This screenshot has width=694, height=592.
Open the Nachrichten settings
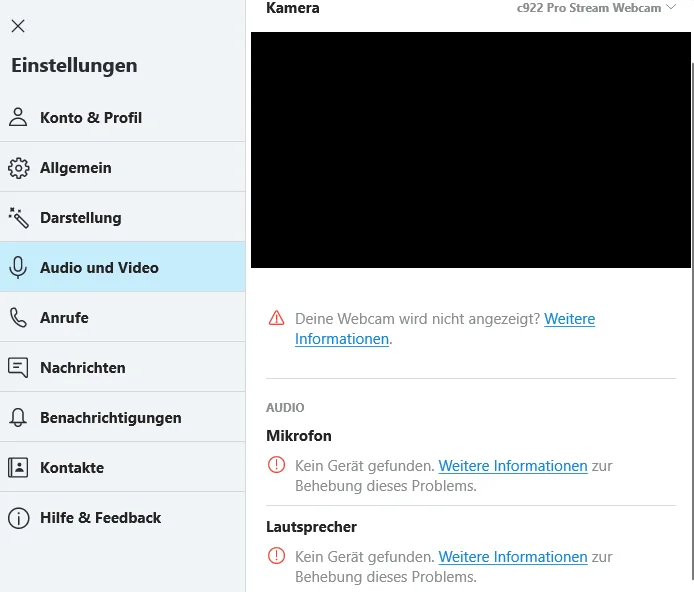coord(123,367)
